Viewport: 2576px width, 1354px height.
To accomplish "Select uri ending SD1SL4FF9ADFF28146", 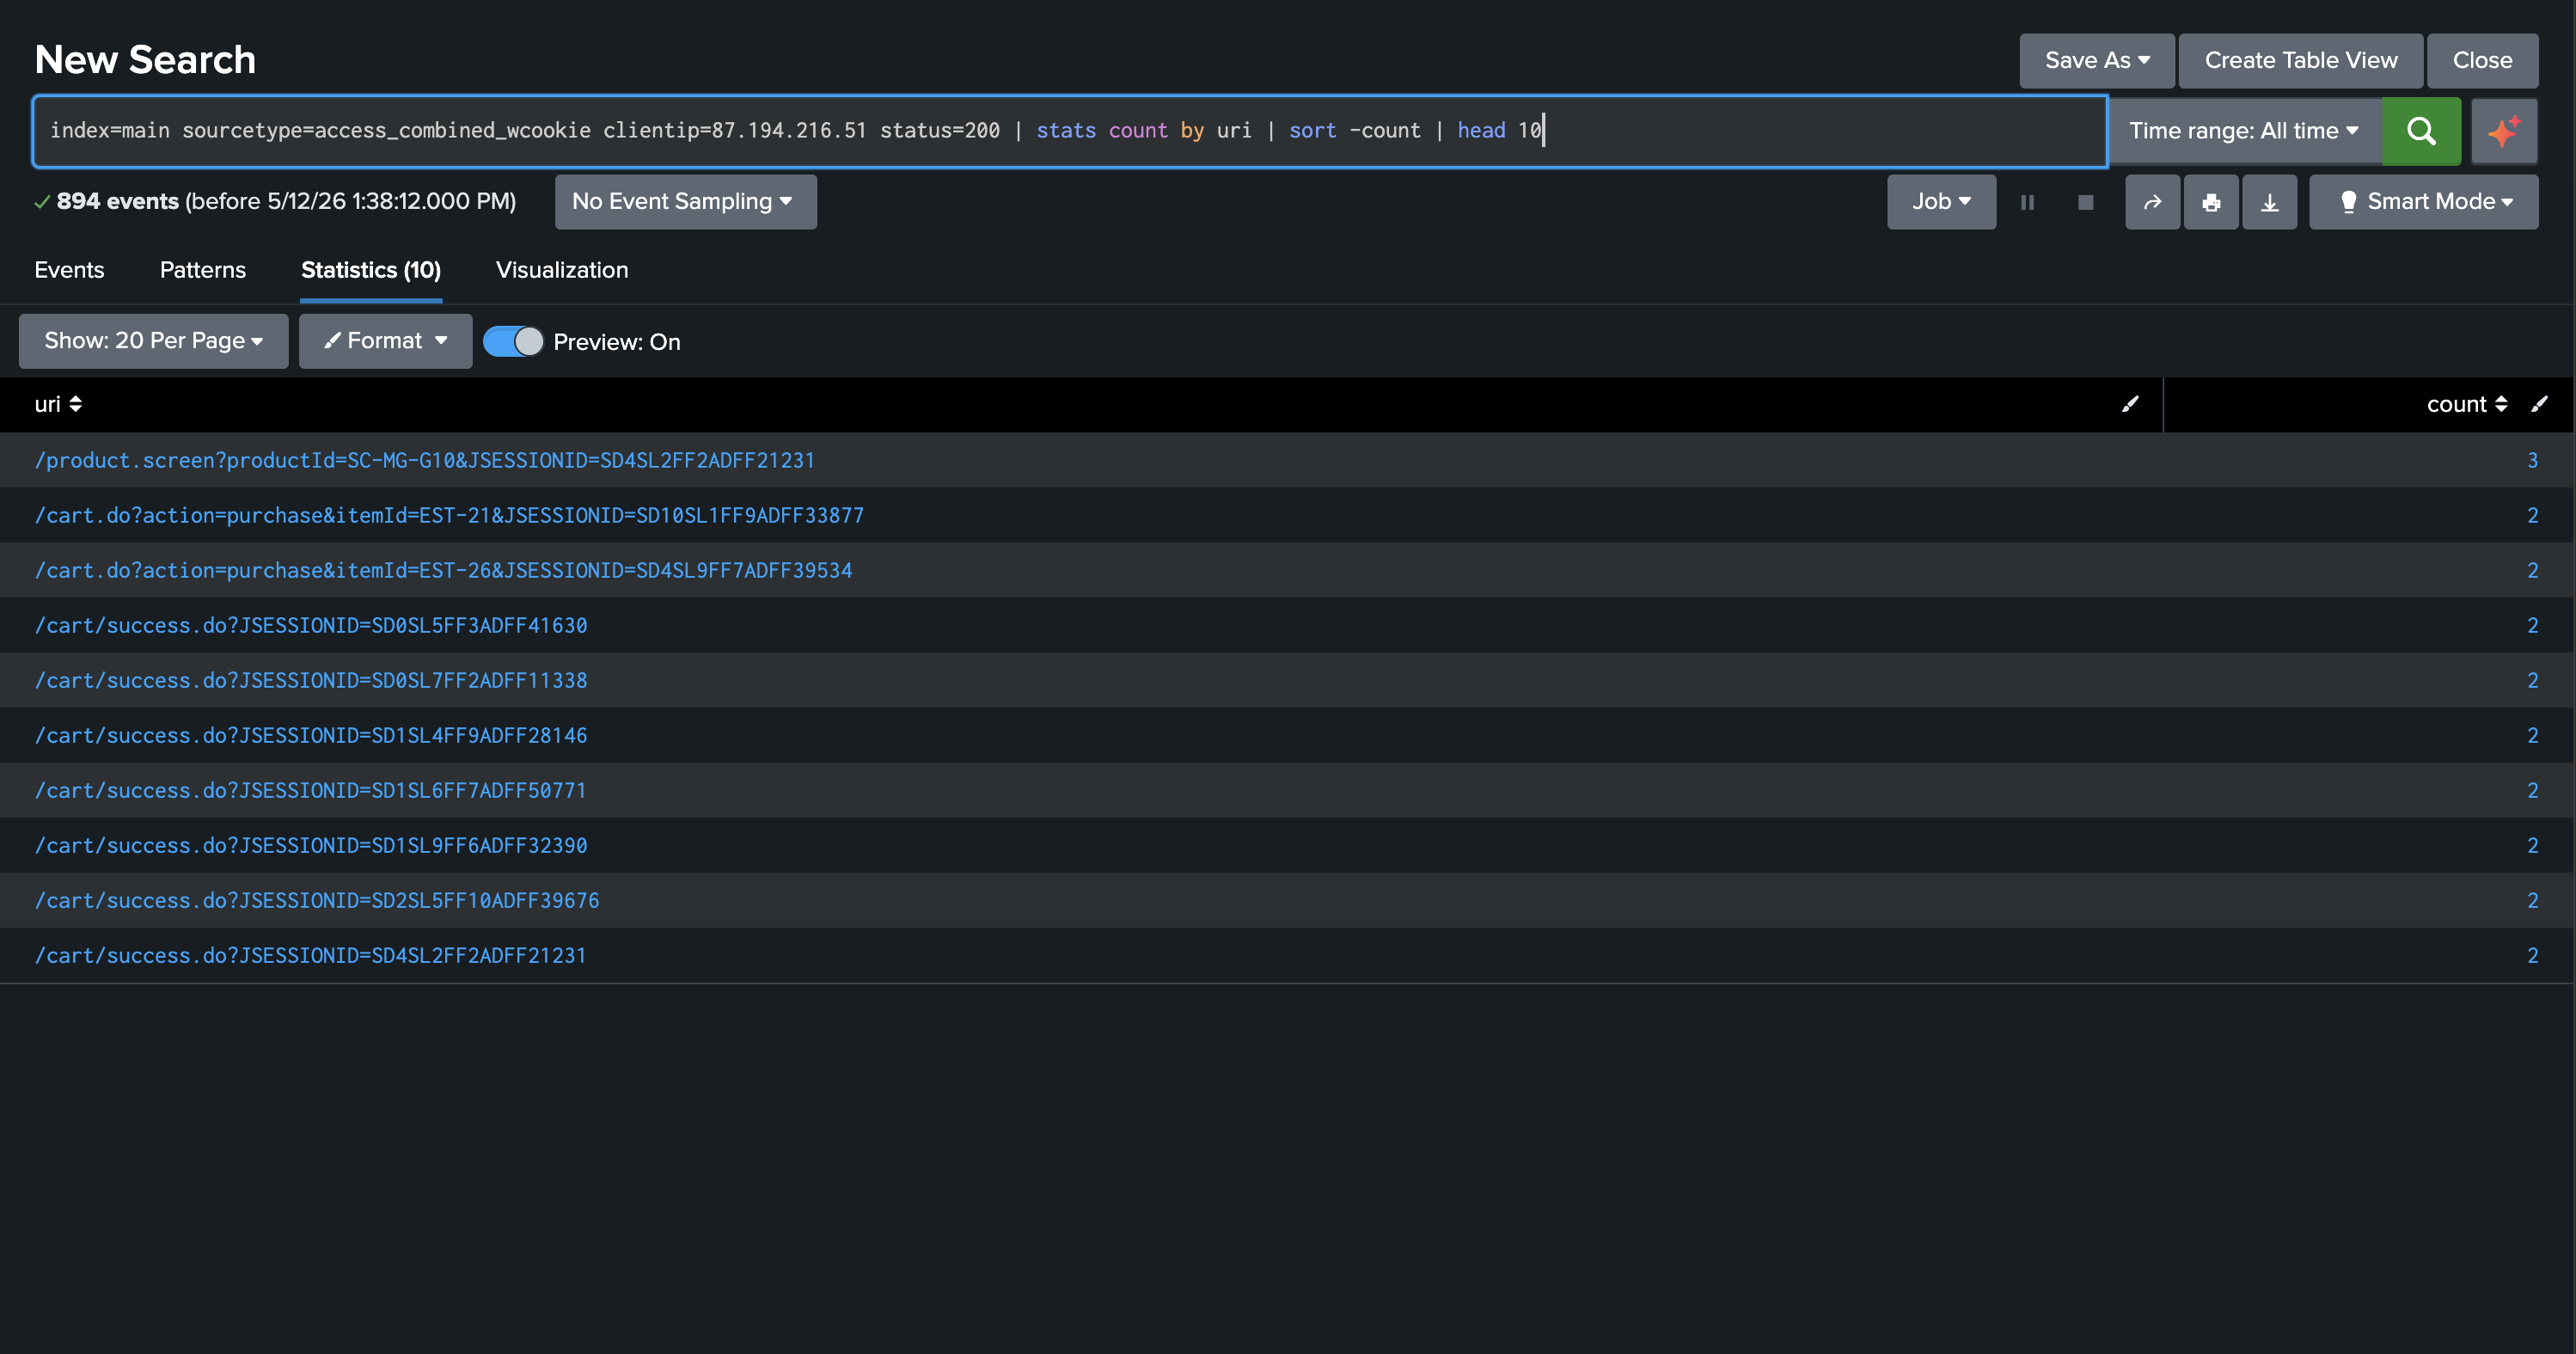I will tap(311, 735).
